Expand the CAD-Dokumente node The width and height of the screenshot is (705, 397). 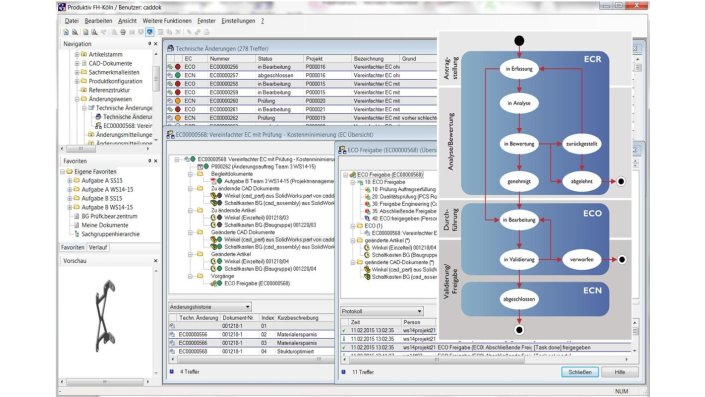(x=77, y=63)
